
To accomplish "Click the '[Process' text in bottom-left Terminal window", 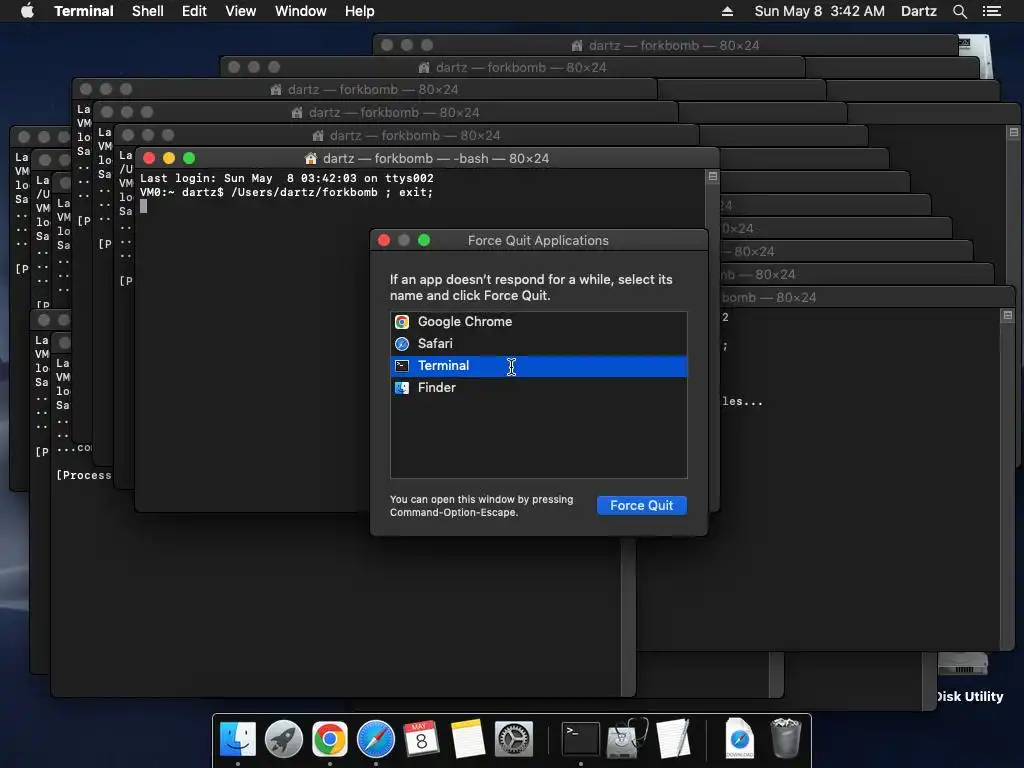I will pyautogui.click(x=84, y=475).
